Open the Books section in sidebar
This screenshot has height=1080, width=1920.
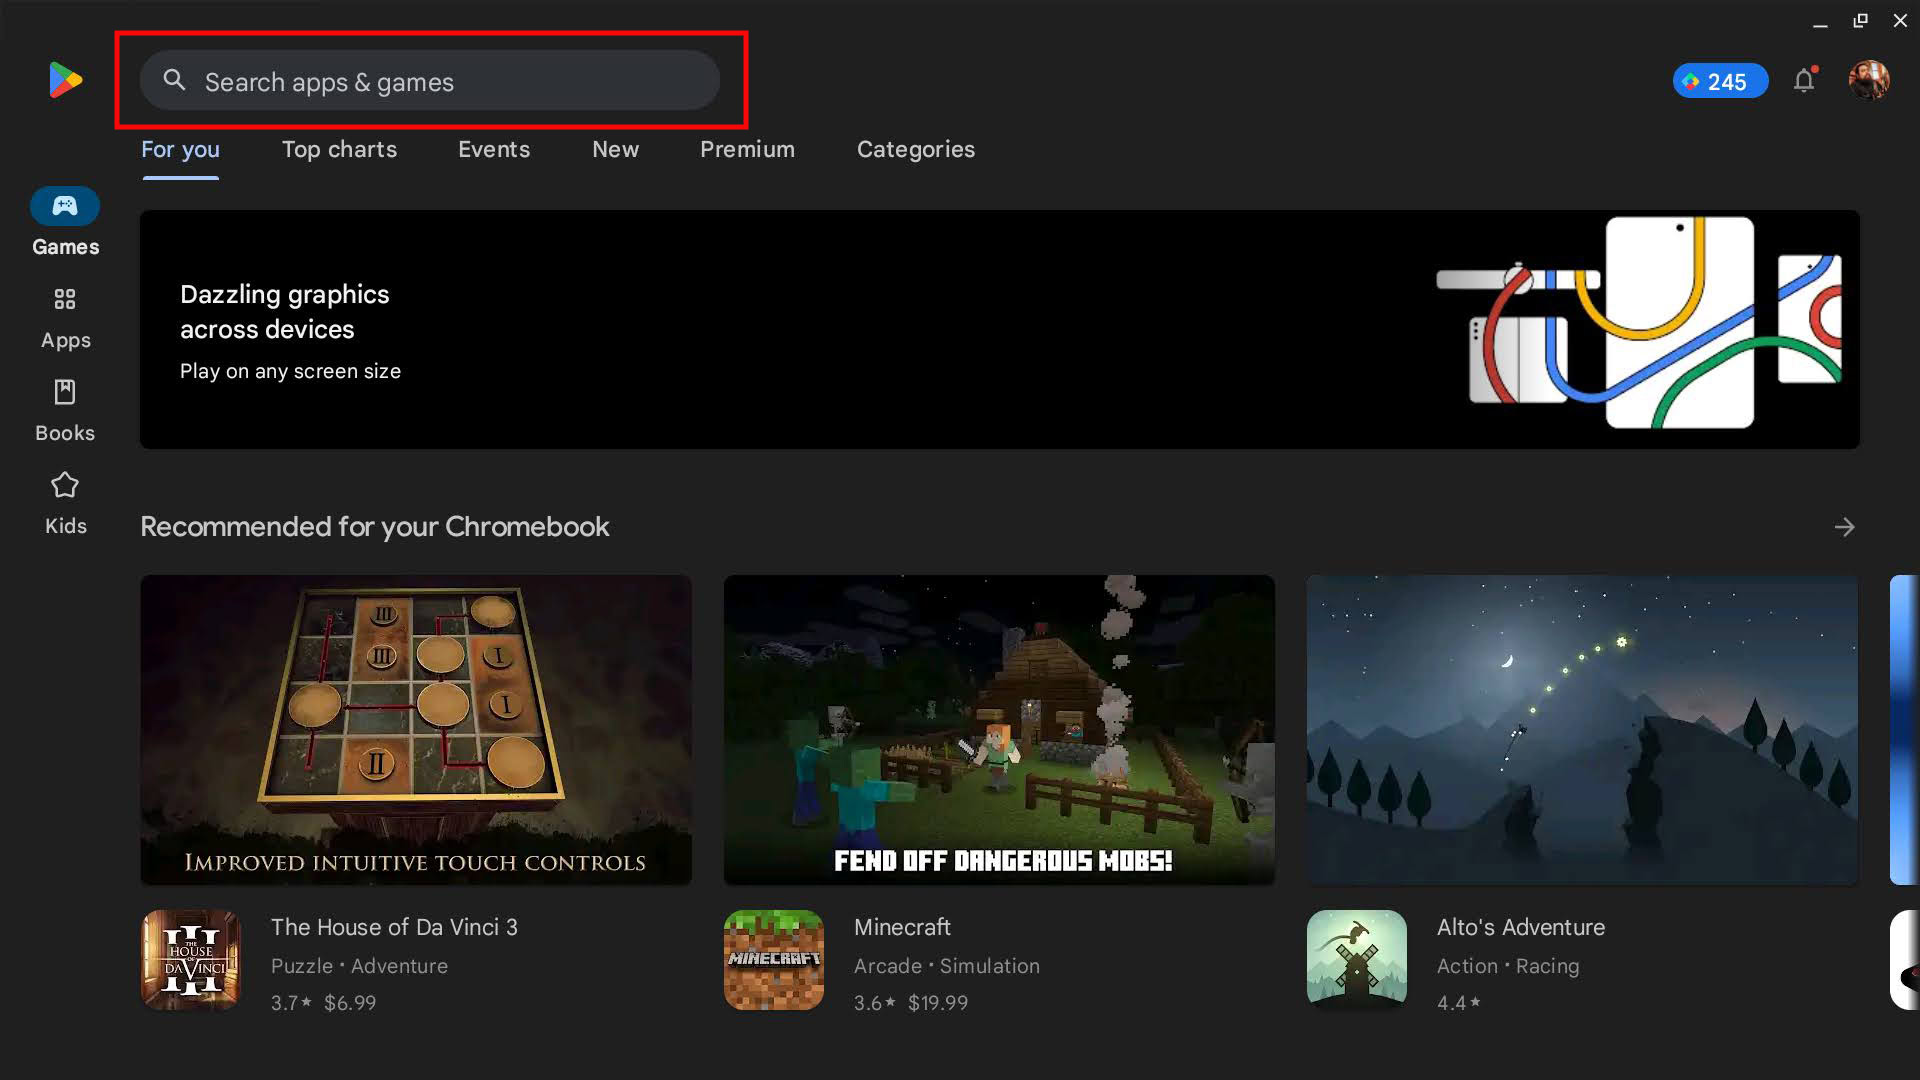tap(65, 410)
